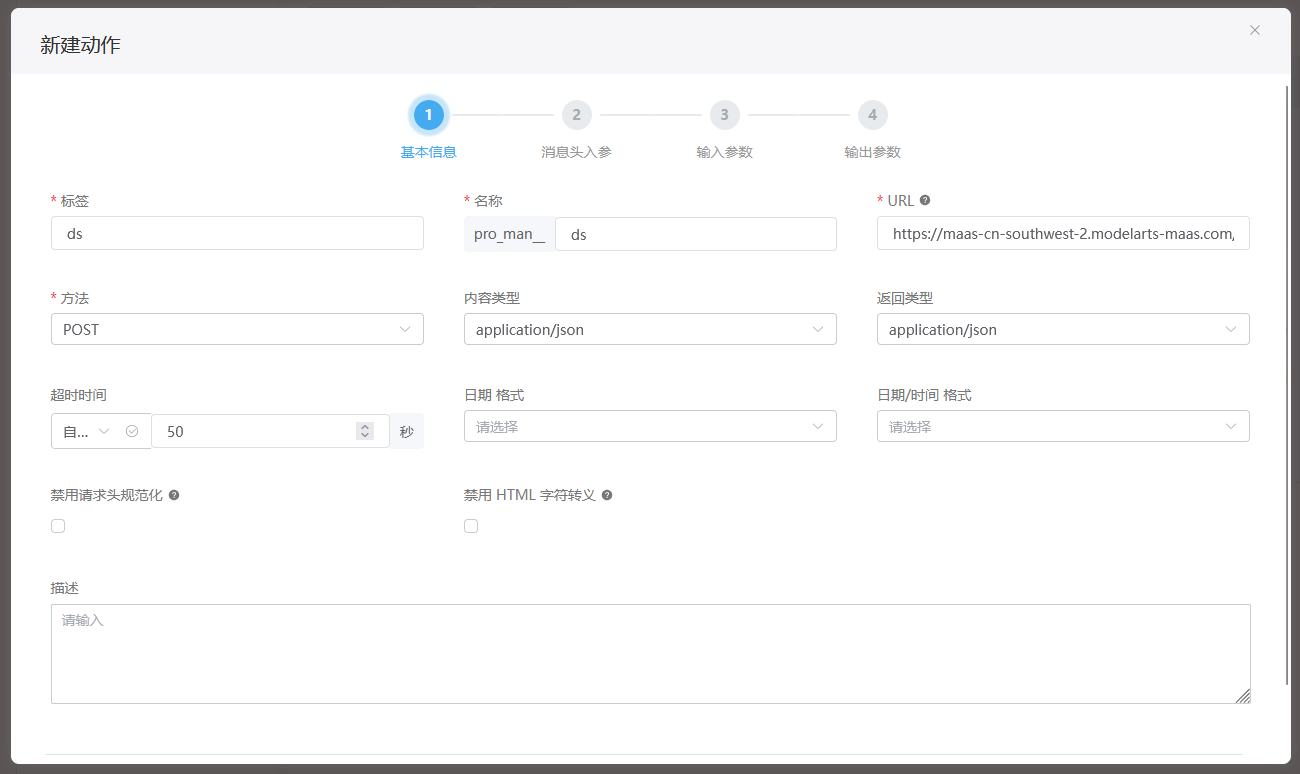Viewport: 1300px width, 774px height.
Task: Click the URL input field
Action: click(x=1063, y=233)
